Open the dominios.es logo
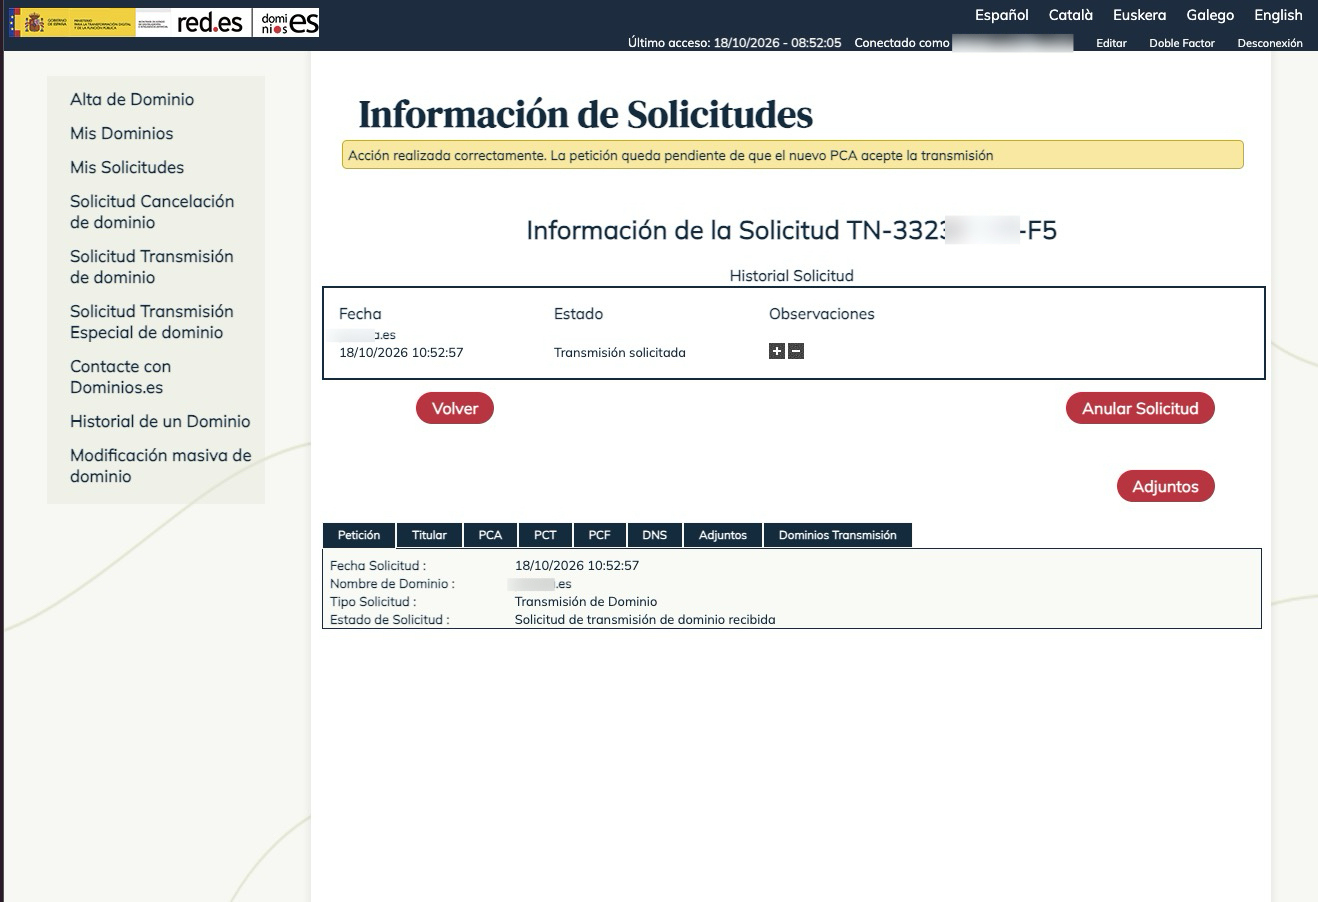 (287, 22)
